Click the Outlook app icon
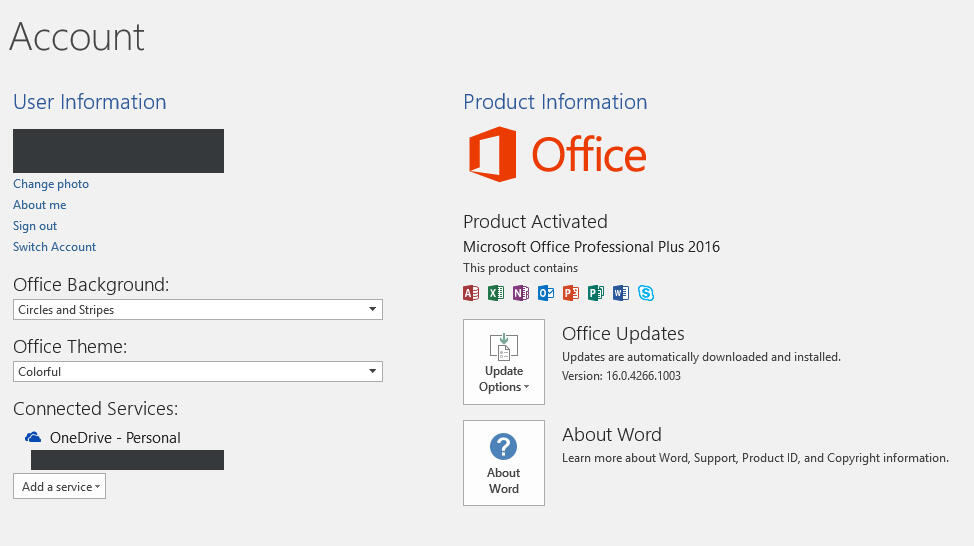 (x=545, y=293)
